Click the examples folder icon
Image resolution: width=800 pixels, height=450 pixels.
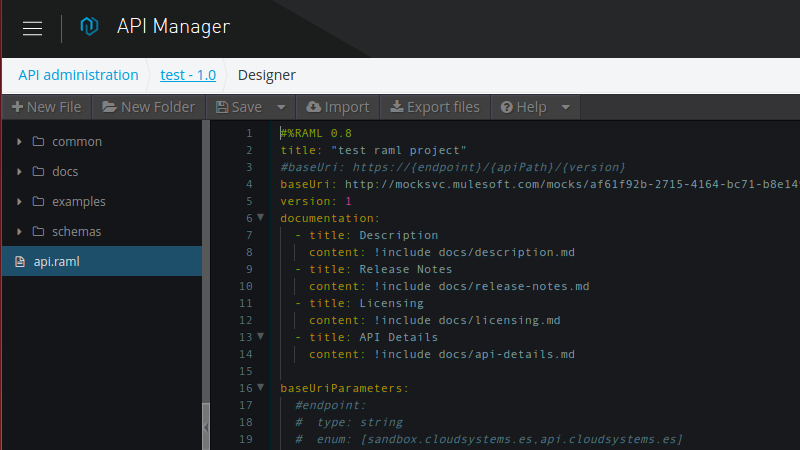pyautogui.click(x=38, y=202)
